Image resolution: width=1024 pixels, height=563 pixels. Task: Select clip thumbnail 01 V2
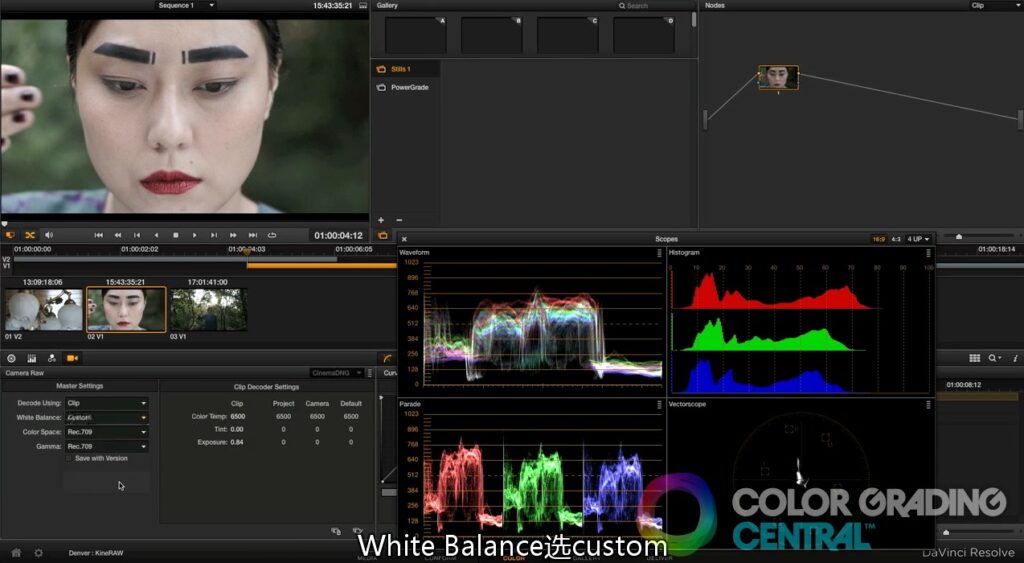pyautogui.click(x=44, y=310)
